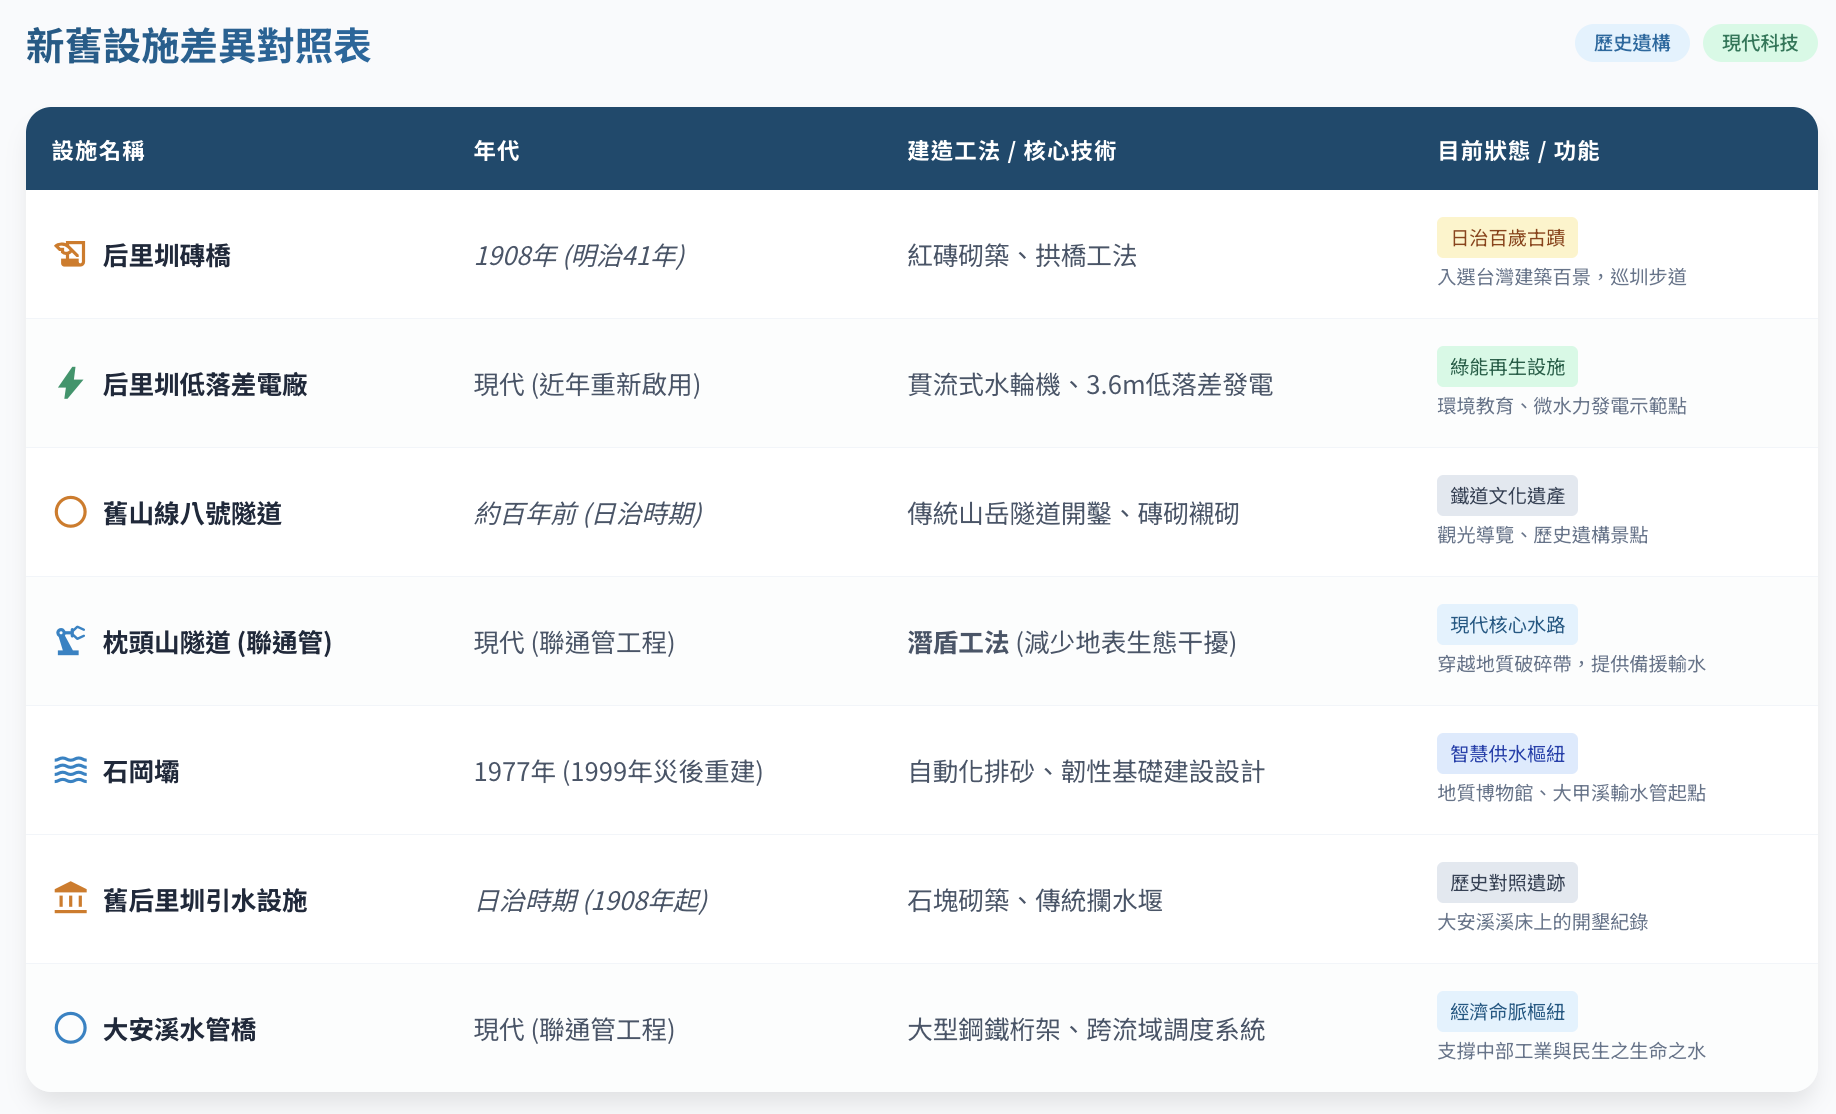Click the temple icon for 舊后里圳引水設施
This screenshot has height=1114, width=1836.
(70, 899)
